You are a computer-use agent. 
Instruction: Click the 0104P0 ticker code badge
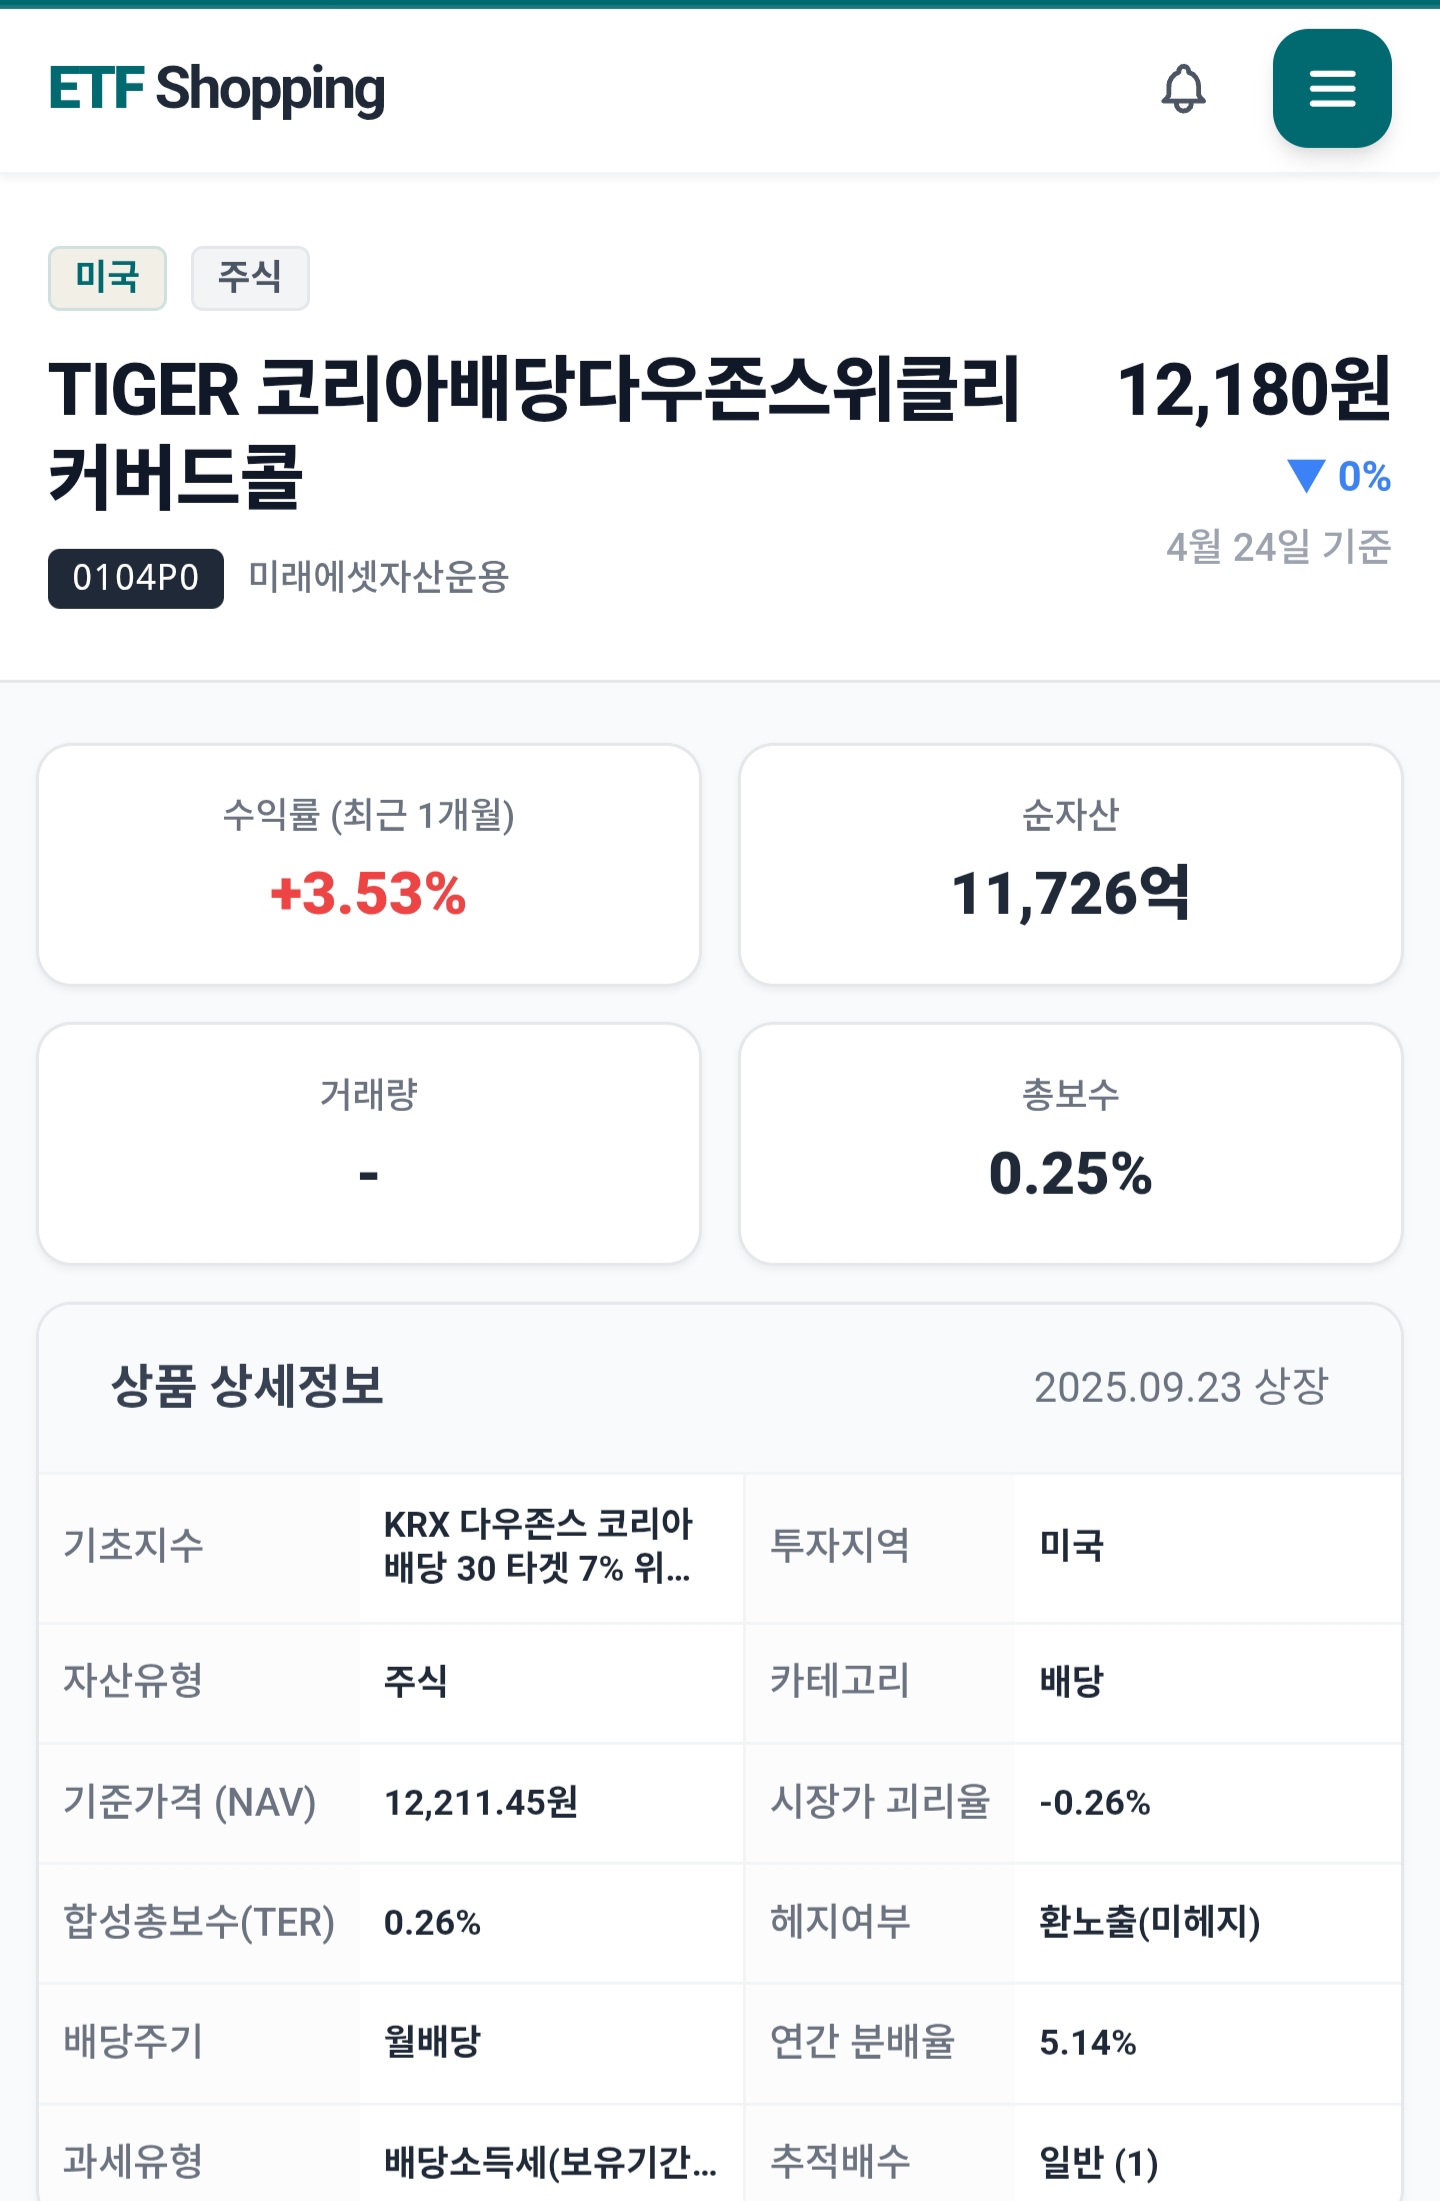click(x=136, y=578)
